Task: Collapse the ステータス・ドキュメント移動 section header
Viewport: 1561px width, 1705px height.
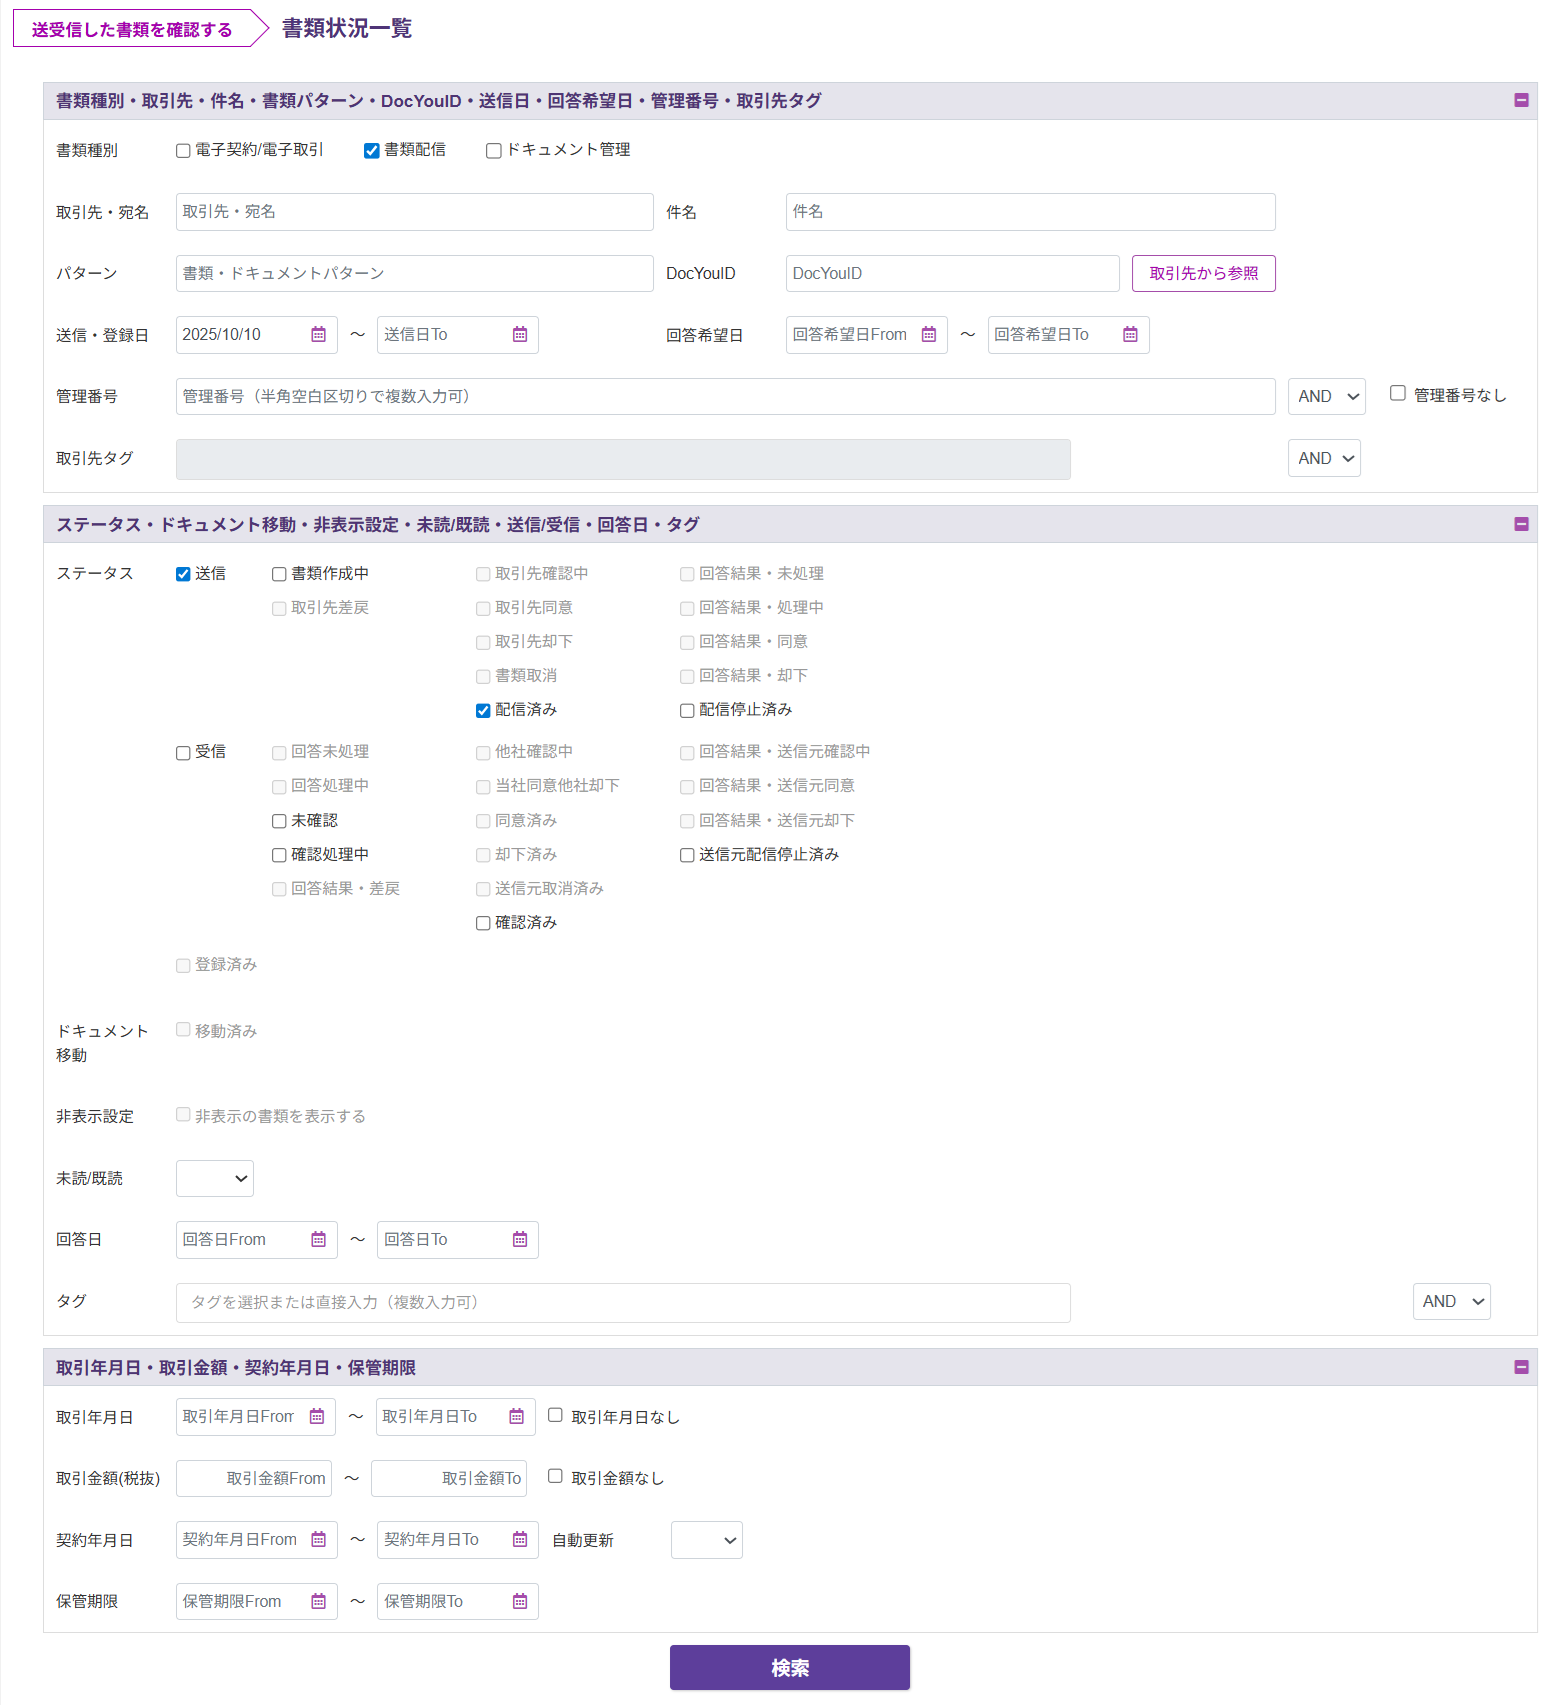Action: 1520,524
